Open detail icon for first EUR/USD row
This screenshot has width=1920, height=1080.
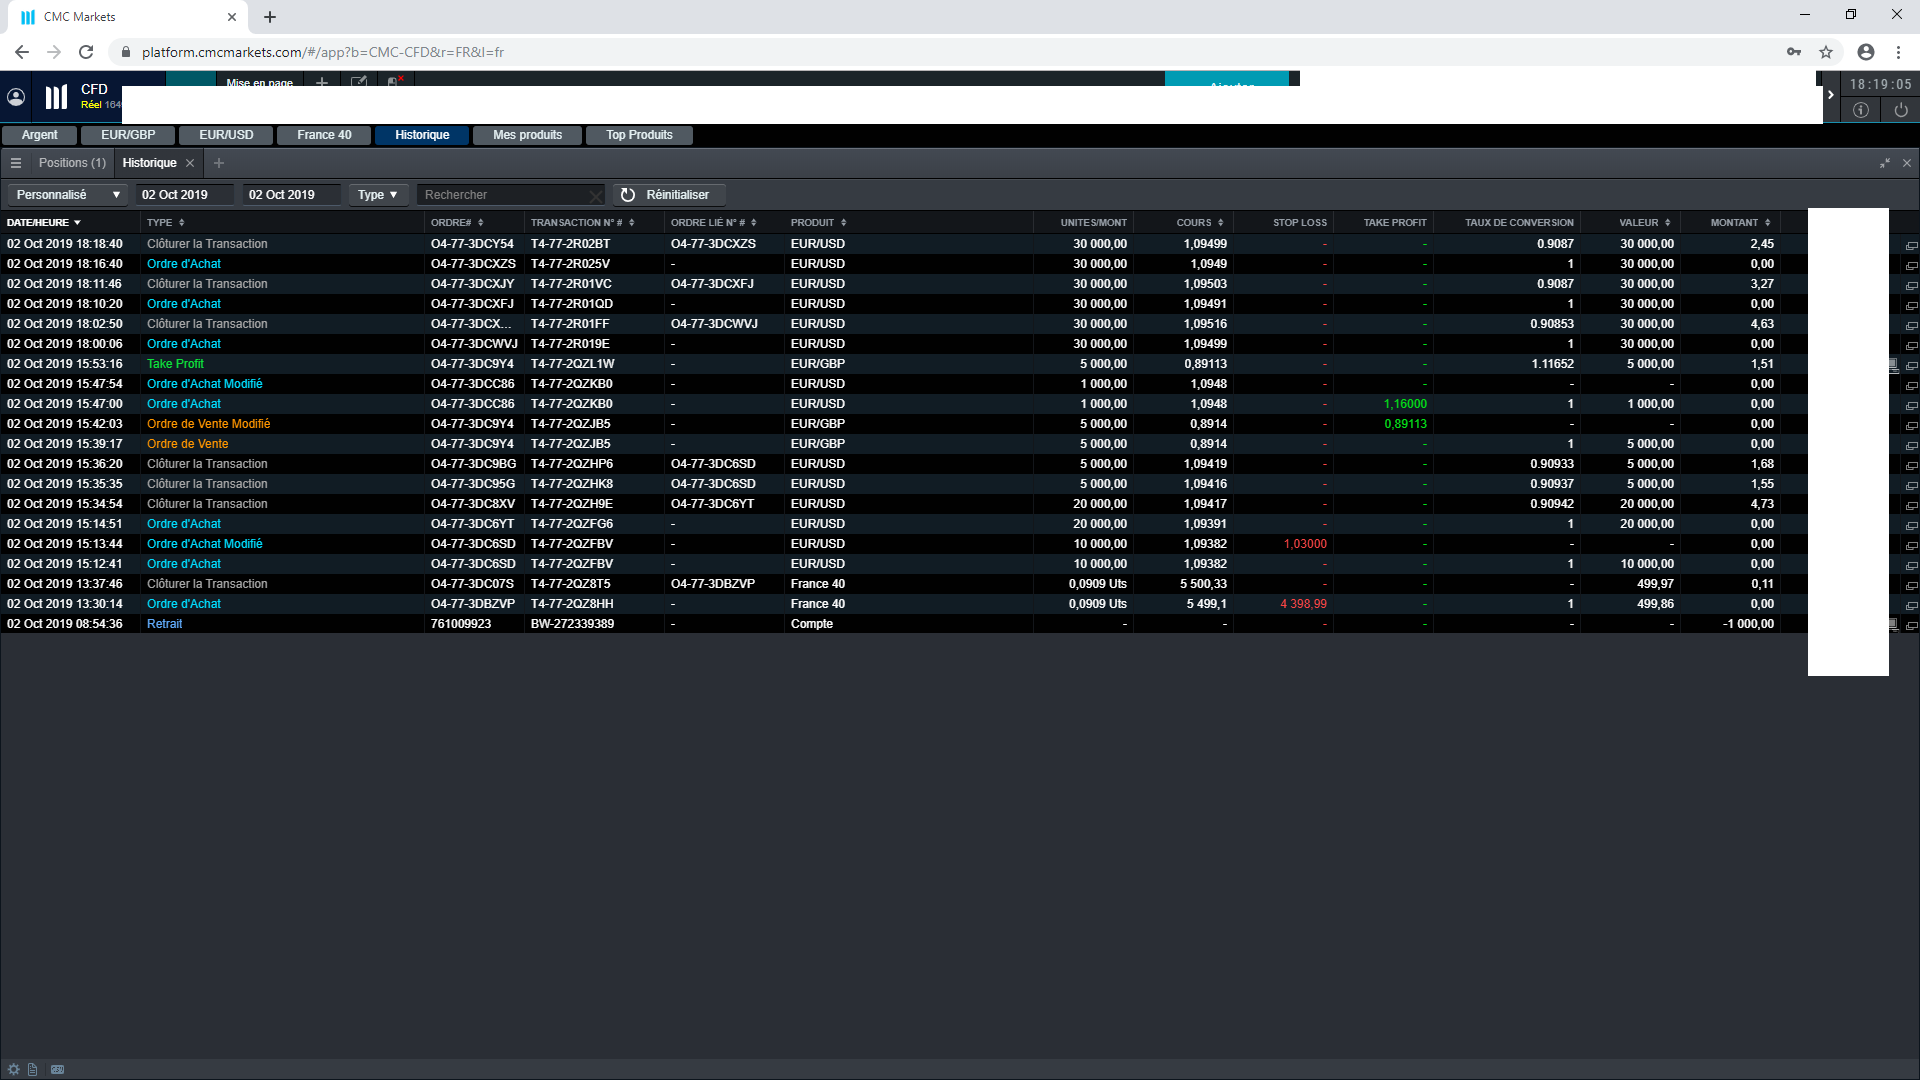tap(1911, 245)
